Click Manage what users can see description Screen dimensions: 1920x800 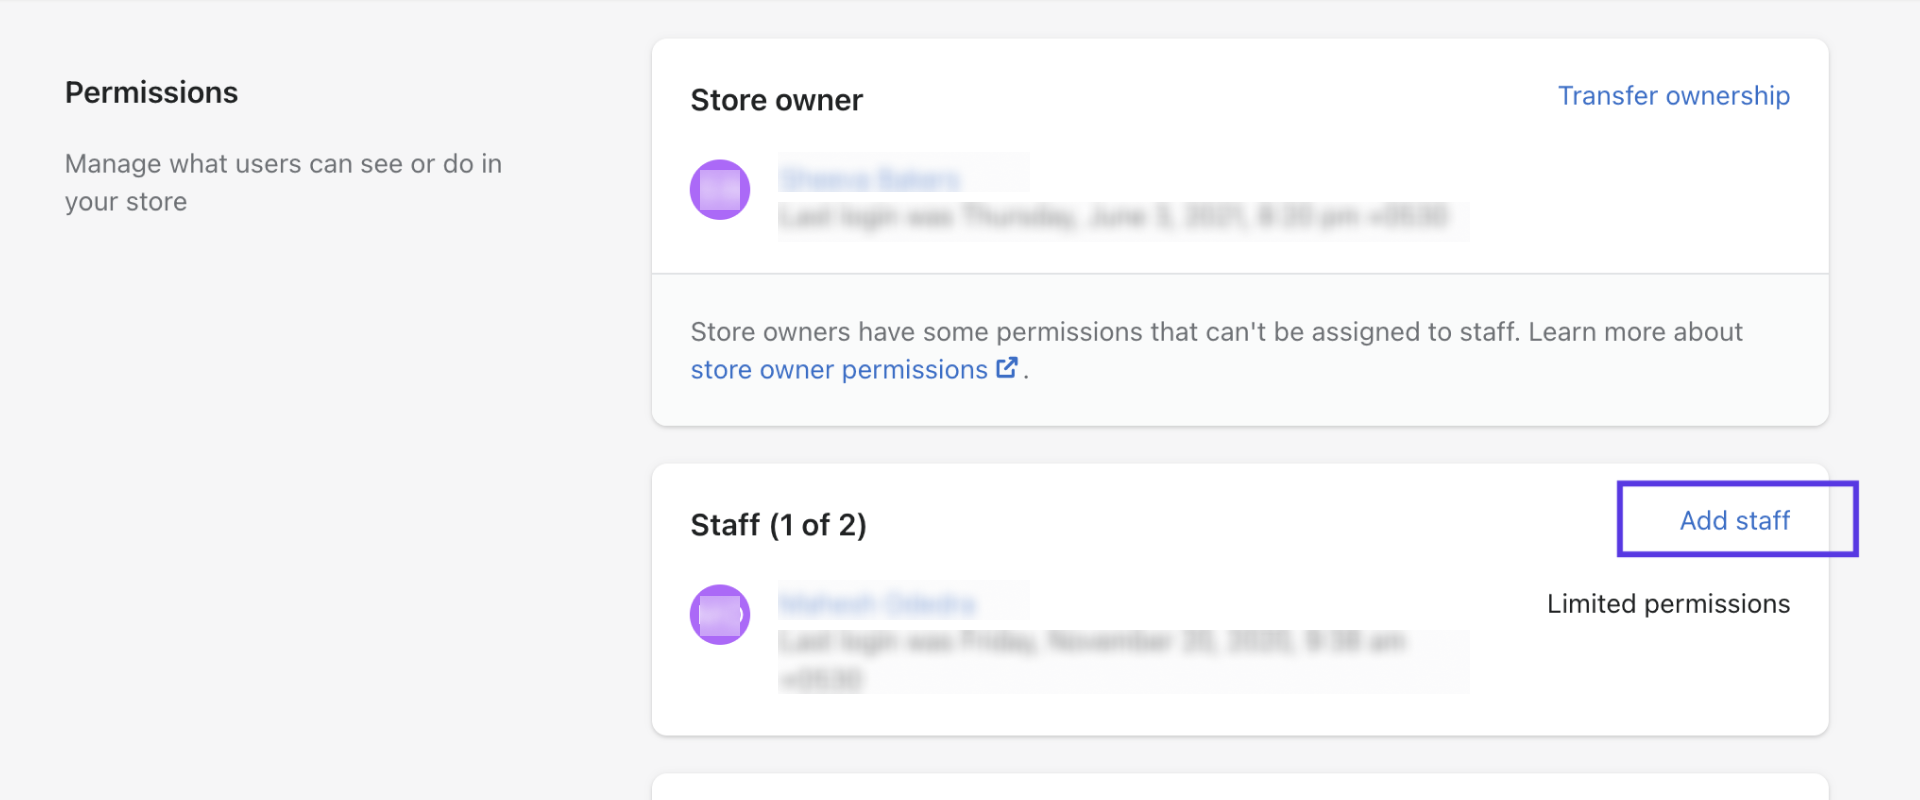coord(284,183)
